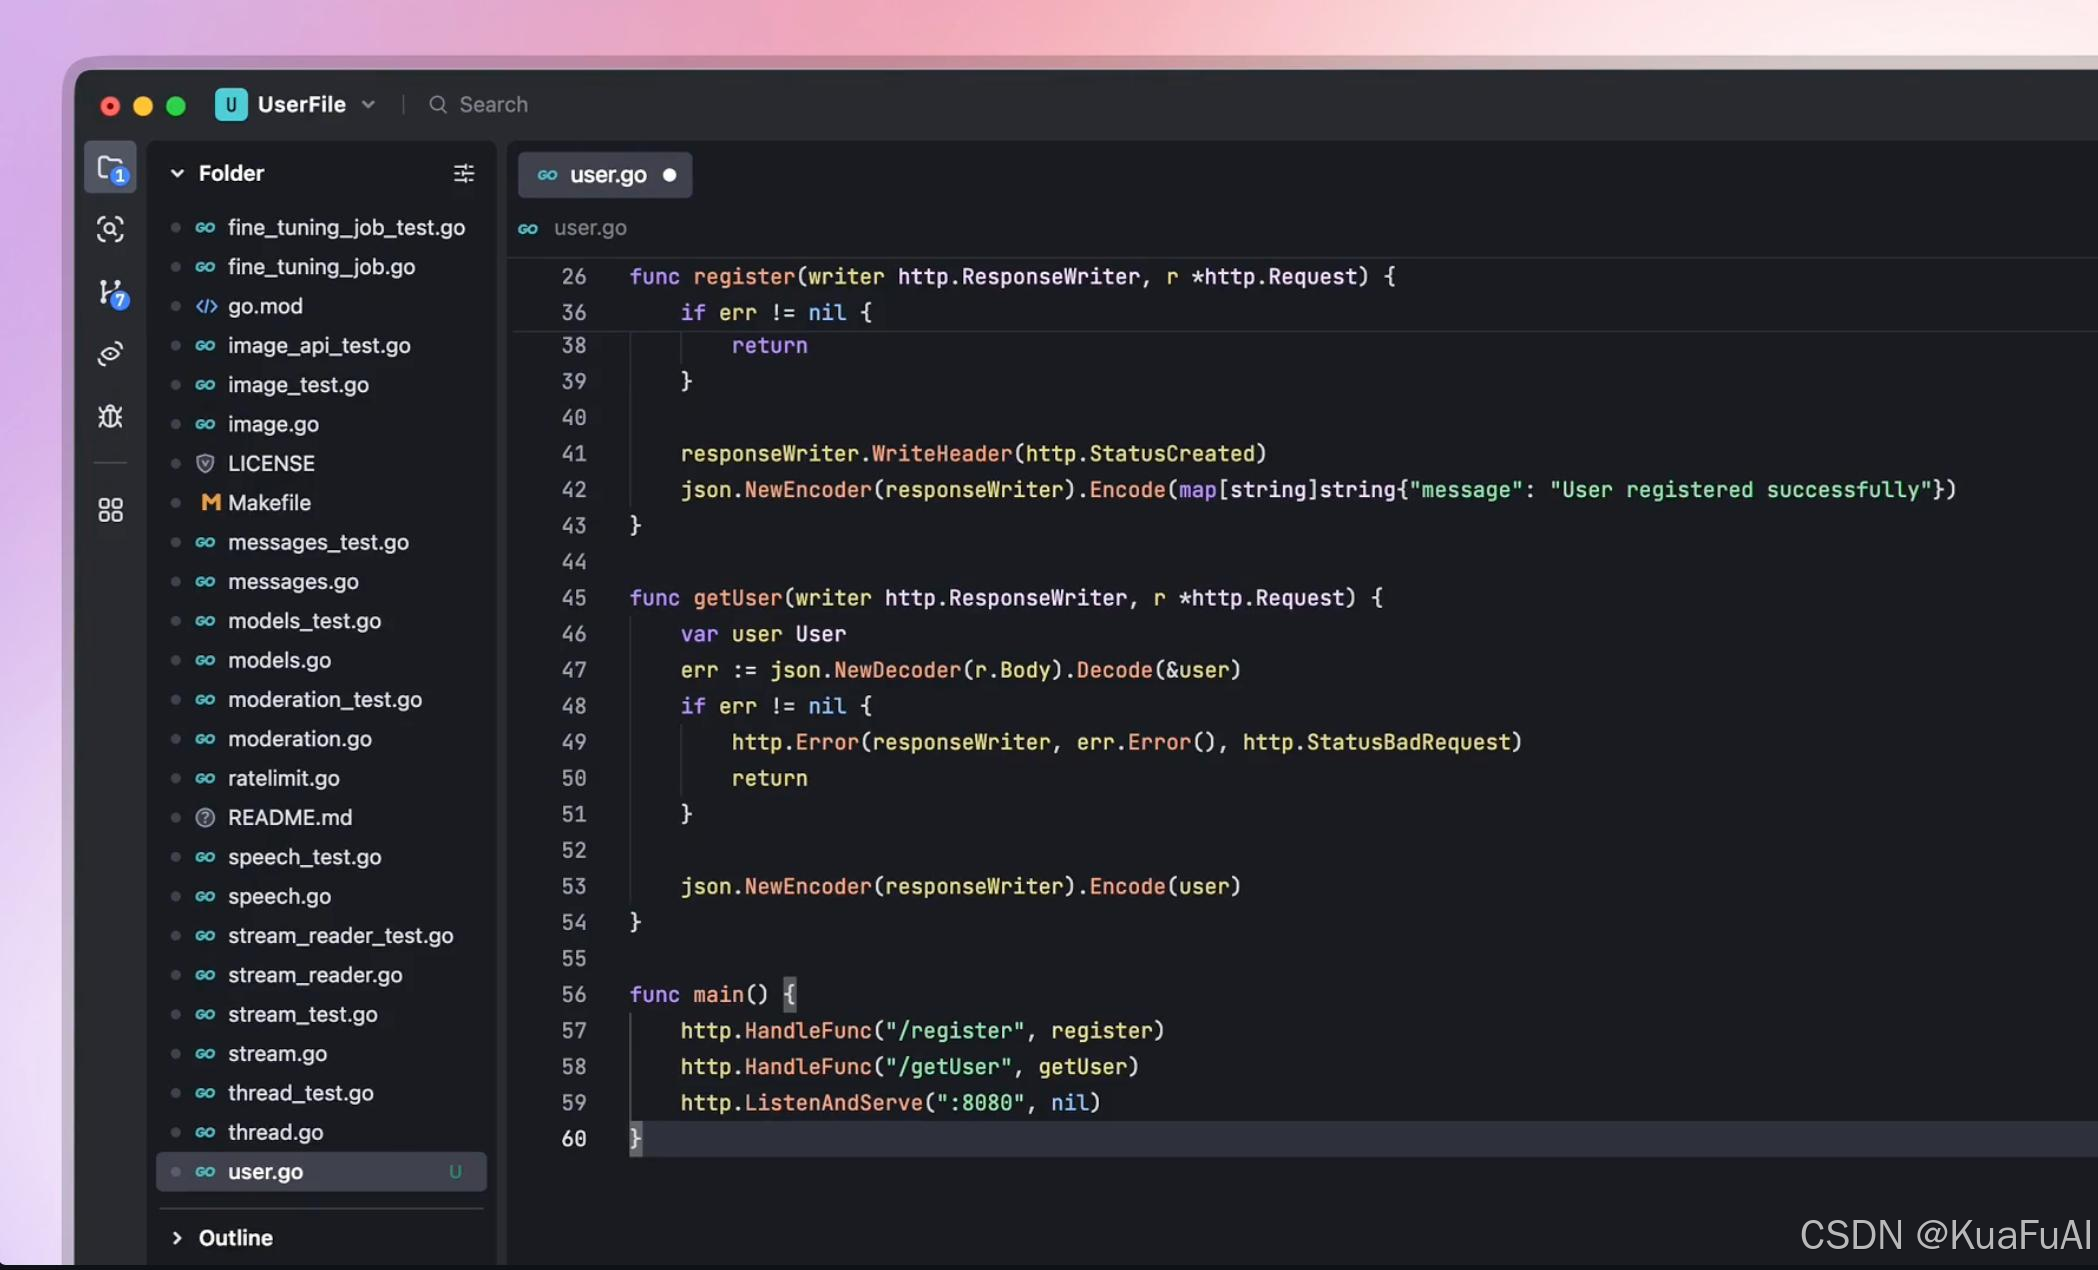Open Makefile in the file tree
2098x1270 pixels.
pyautogui.click(x=269, y=502)
